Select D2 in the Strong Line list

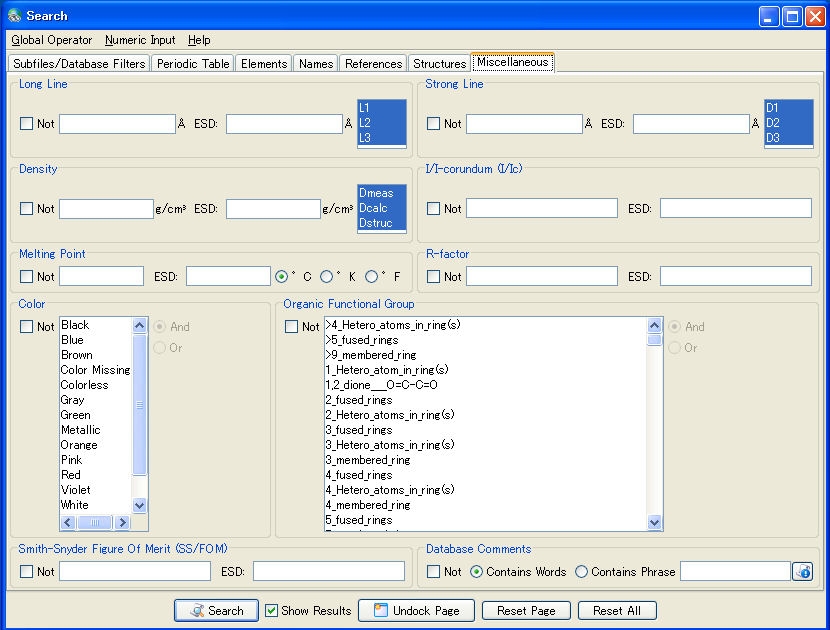(789, 123)
